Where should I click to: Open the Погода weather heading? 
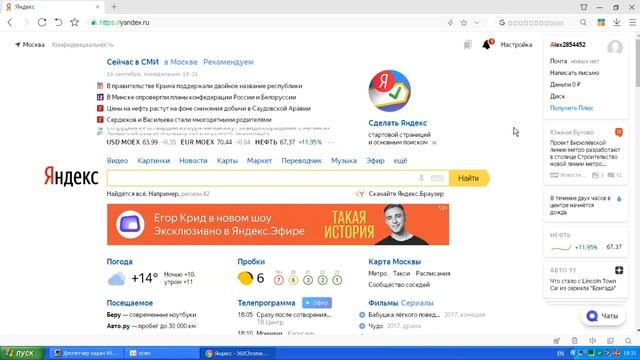click(120, 262)
